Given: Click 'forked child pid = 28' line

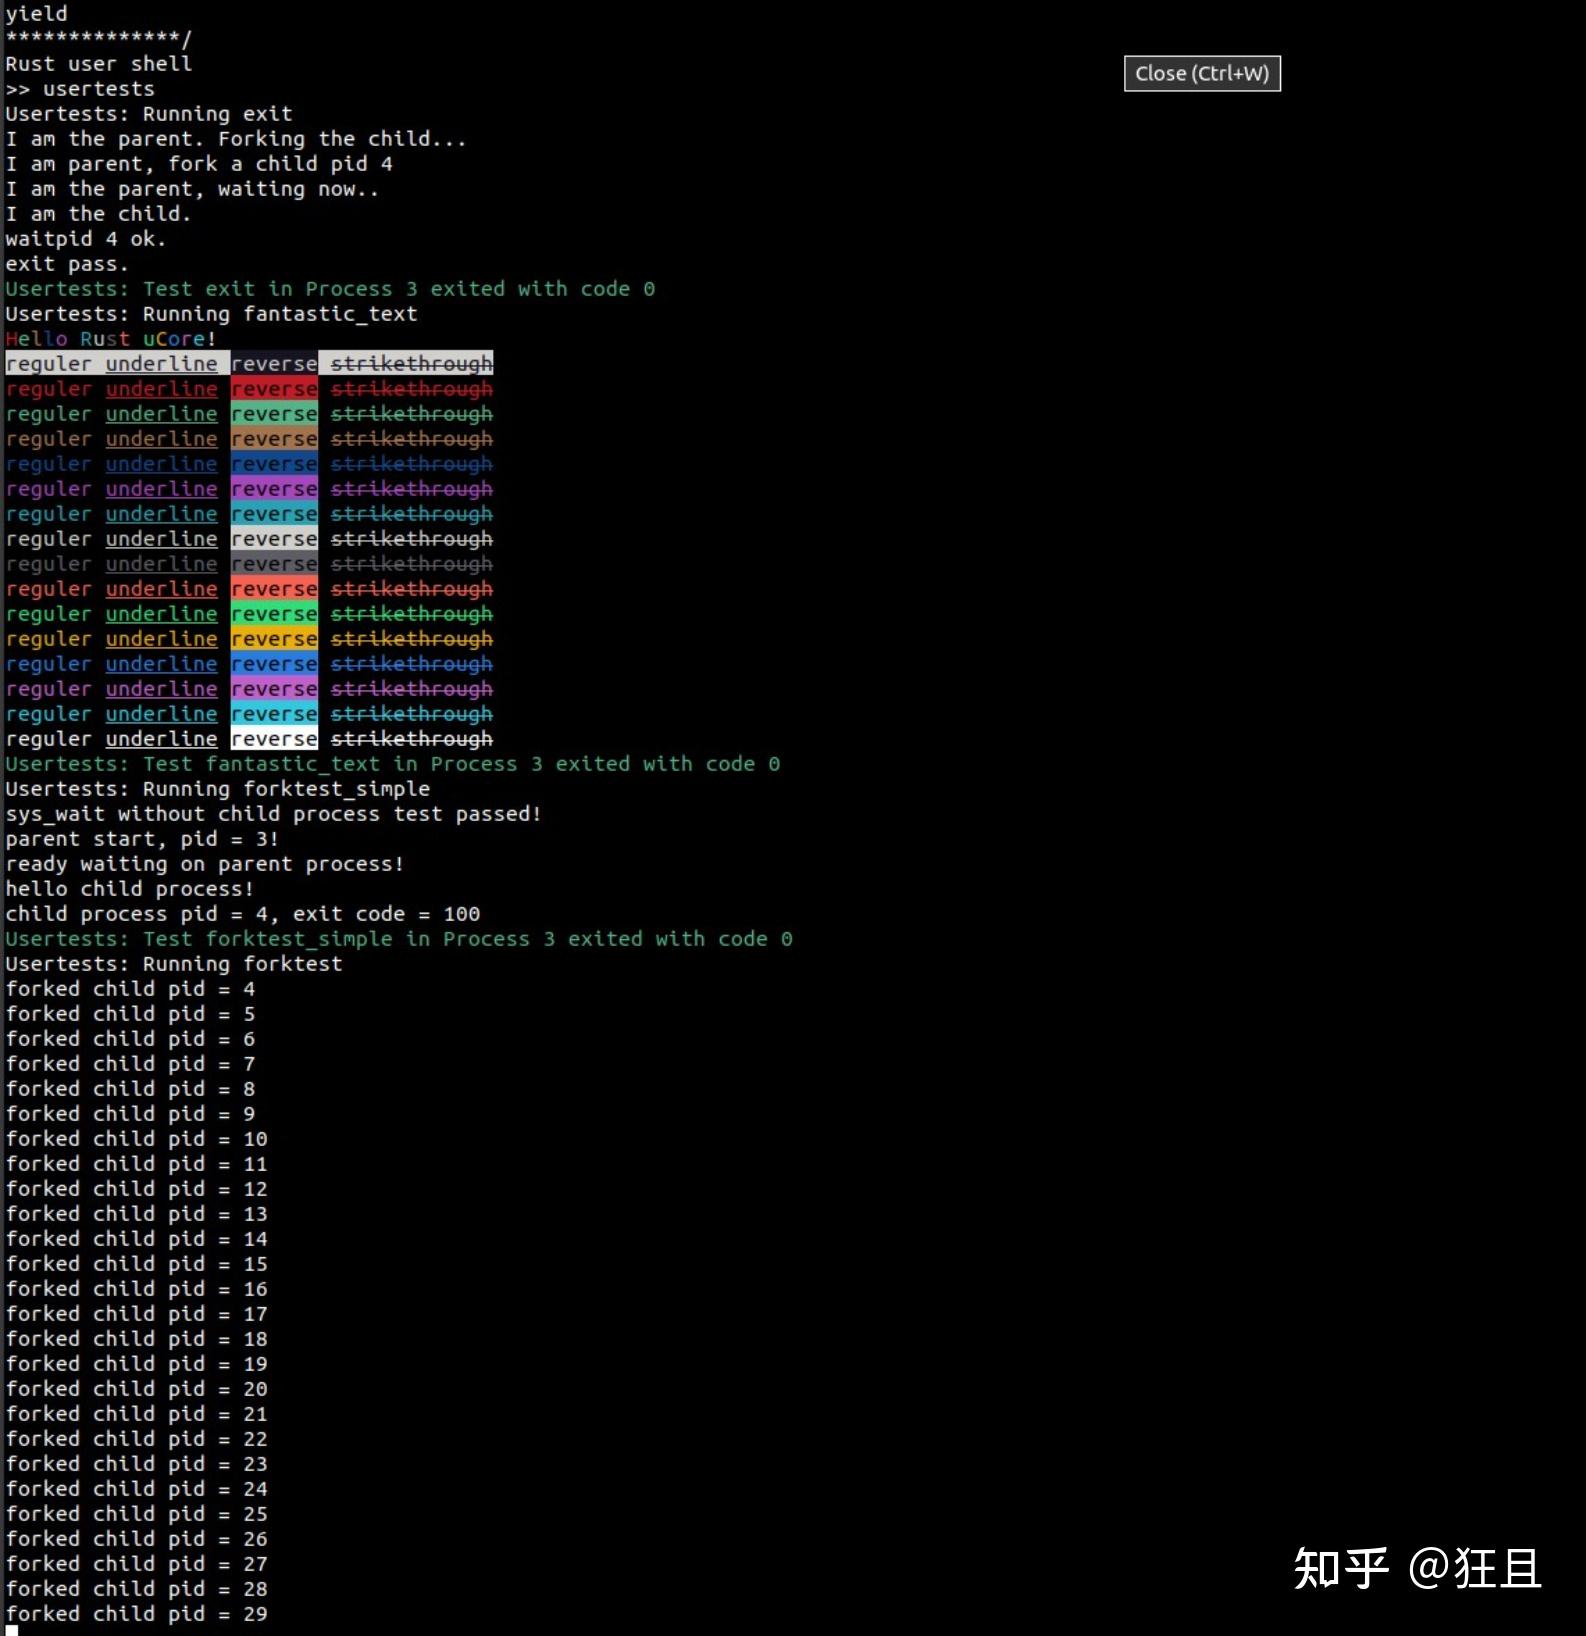Looking at the screenshot, I should click(x=137, y=1589).
